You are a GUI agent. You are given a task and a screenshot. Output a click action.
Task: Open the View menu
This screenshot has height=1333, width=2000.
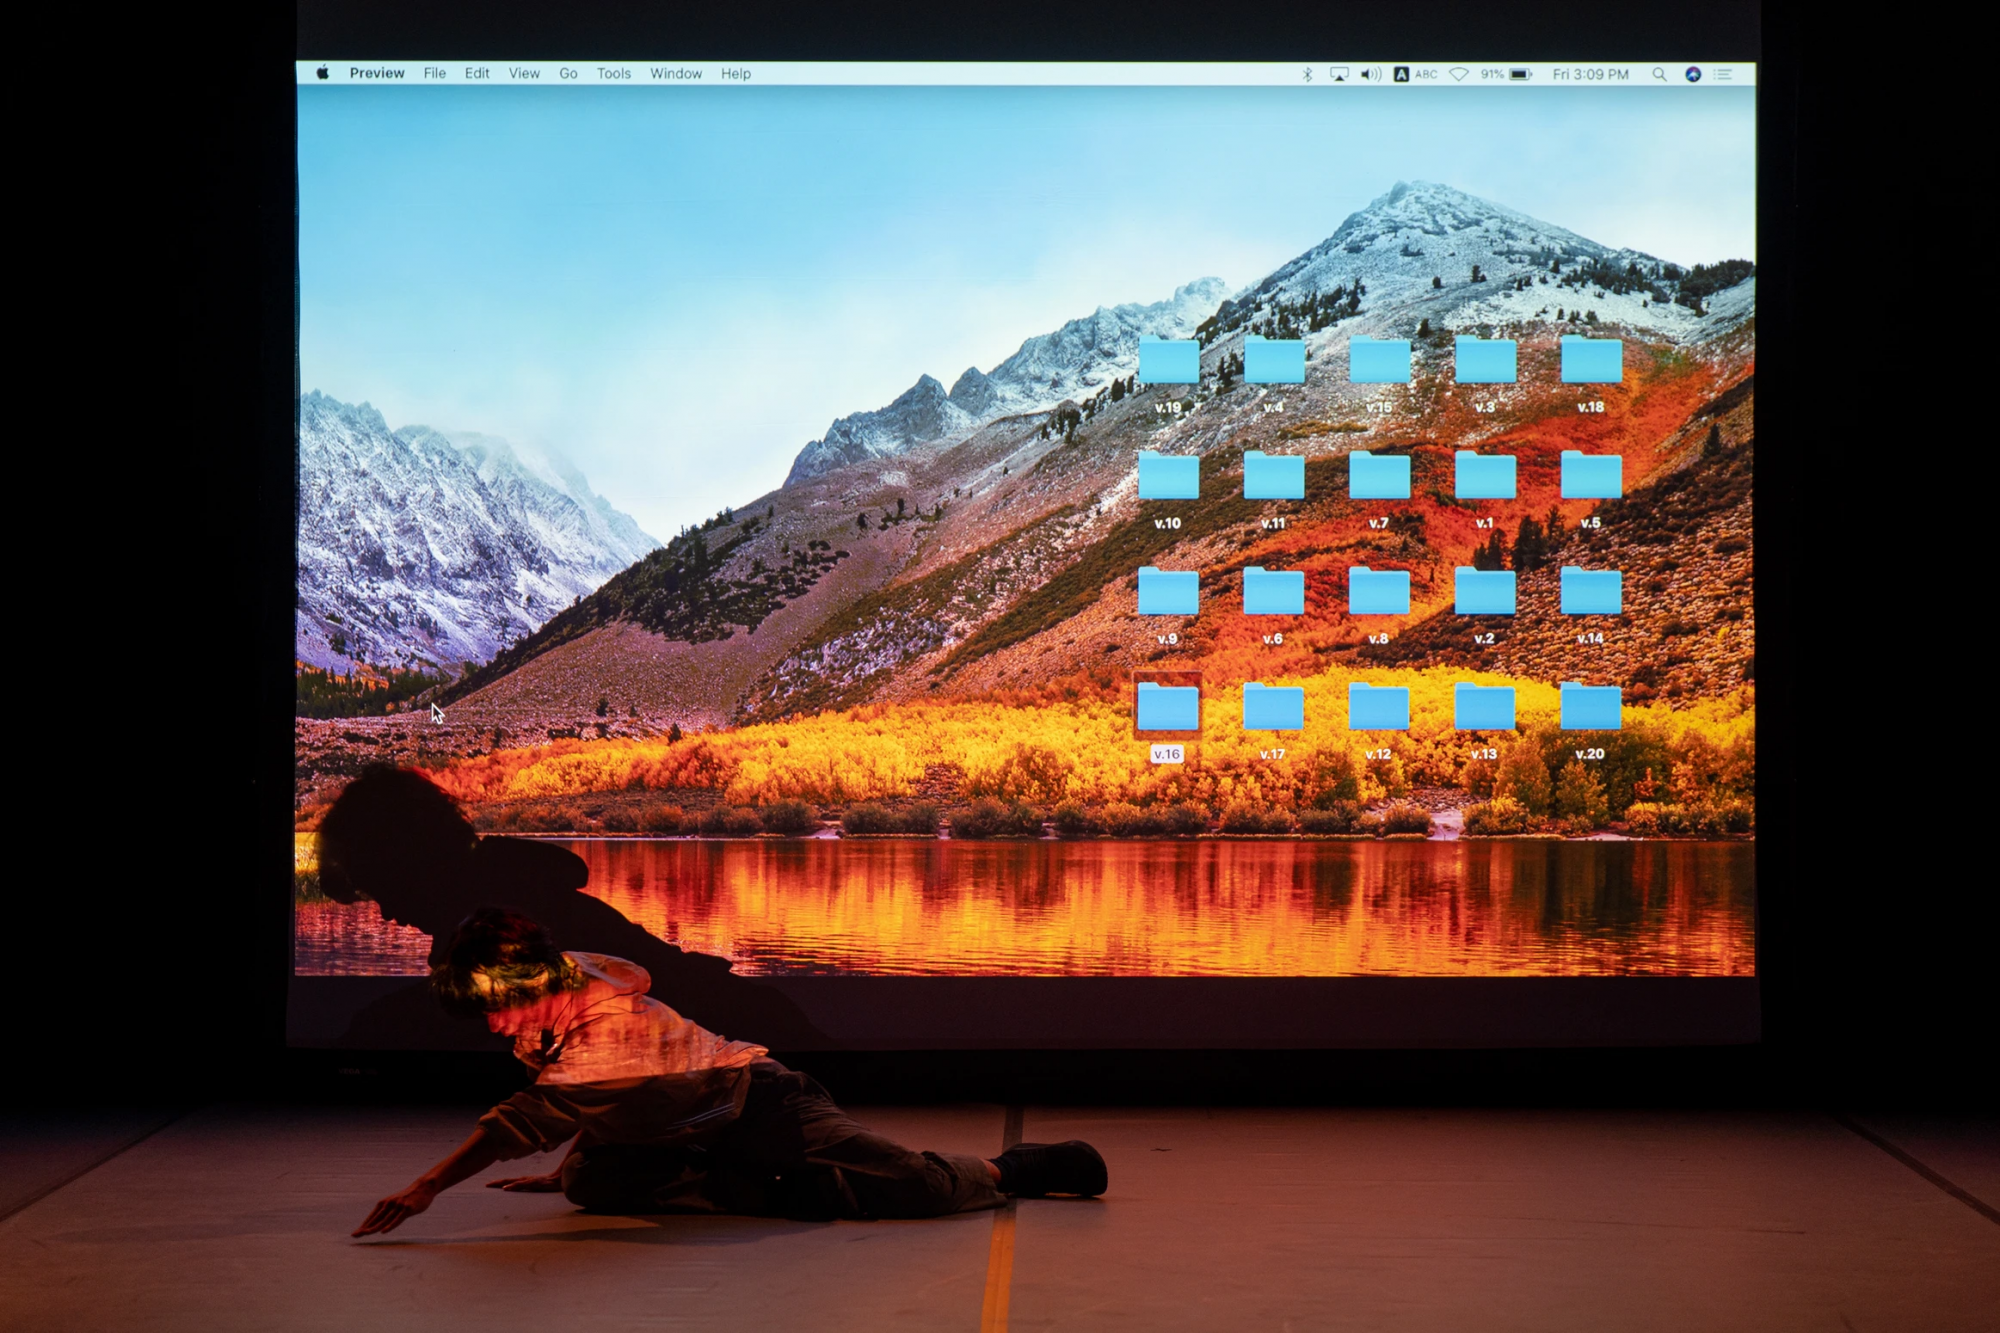(524, 73)
